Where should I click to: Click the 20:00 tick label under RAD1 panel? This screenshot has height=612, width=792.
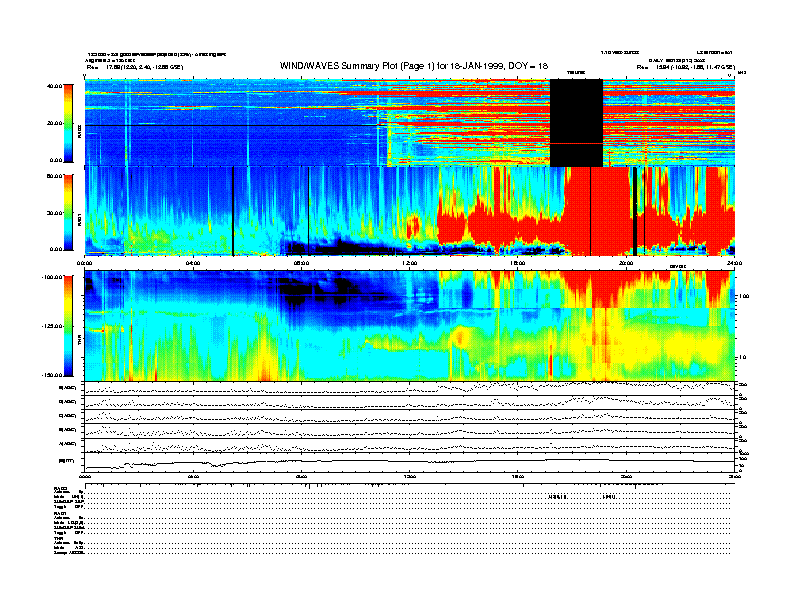[626, 263]
